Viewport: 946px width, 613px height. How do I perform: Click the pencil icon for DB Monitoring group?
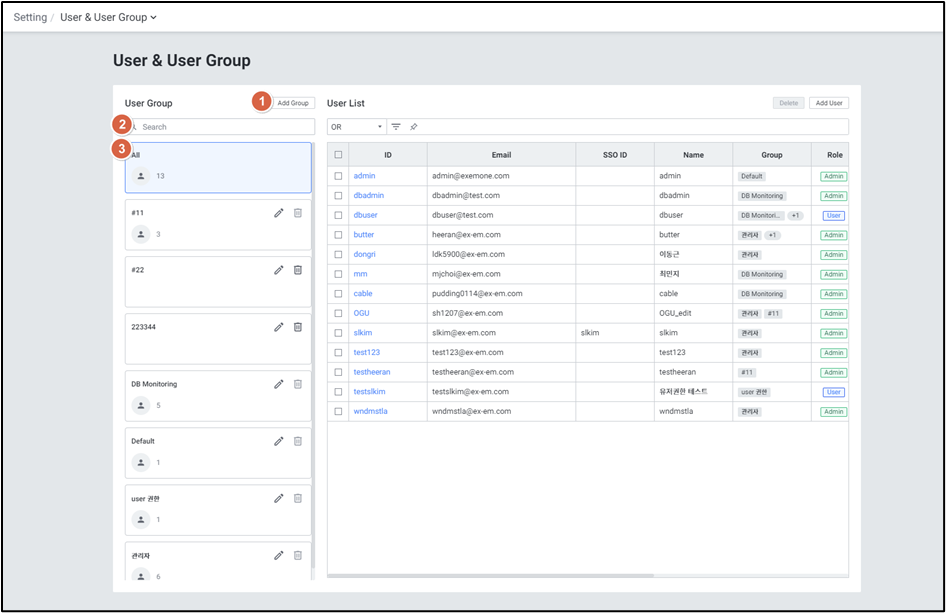[x=279, y=384]
